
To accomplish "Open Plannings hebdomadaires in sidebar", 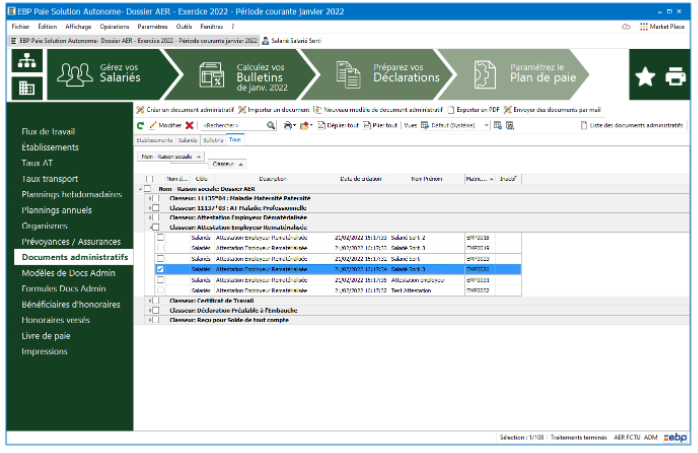I will coord(72,194).
